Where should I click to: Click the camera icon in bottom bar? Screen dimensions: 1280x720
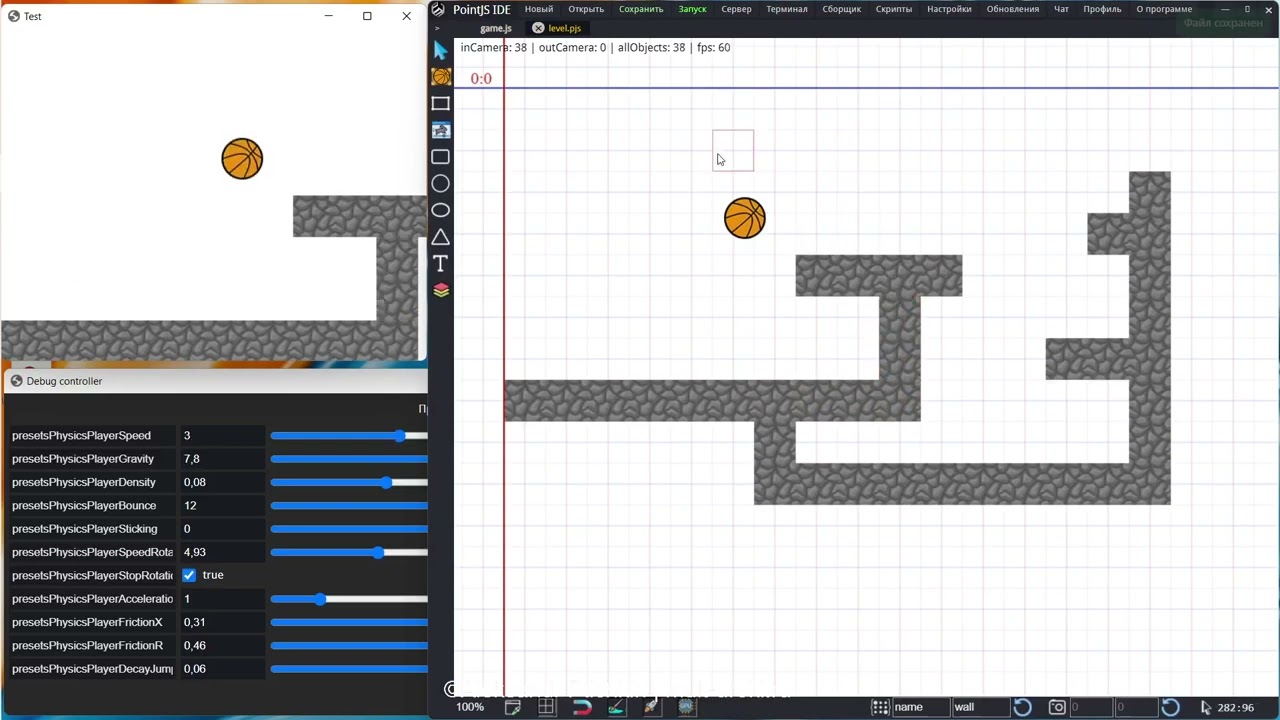1057,707
